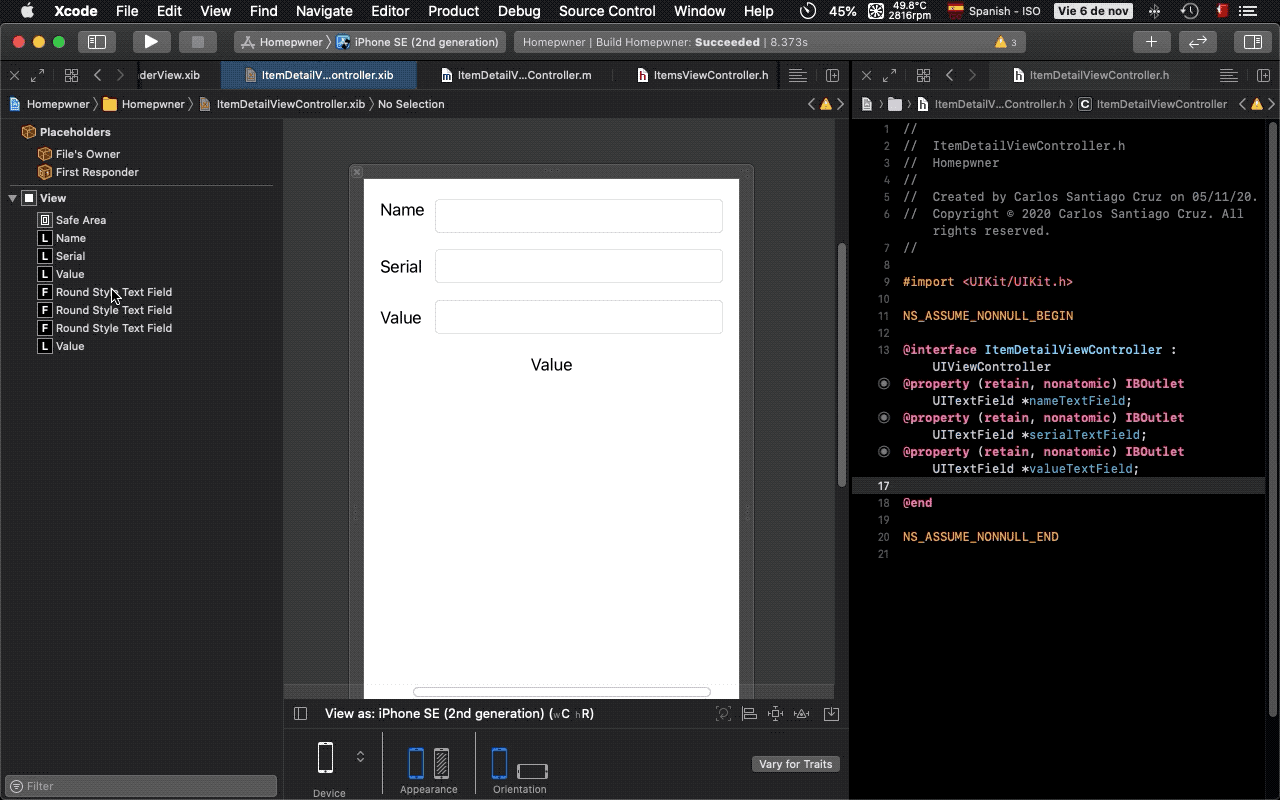Click the Vary for Traits button

pyautogui.click(x=796, y=764)
